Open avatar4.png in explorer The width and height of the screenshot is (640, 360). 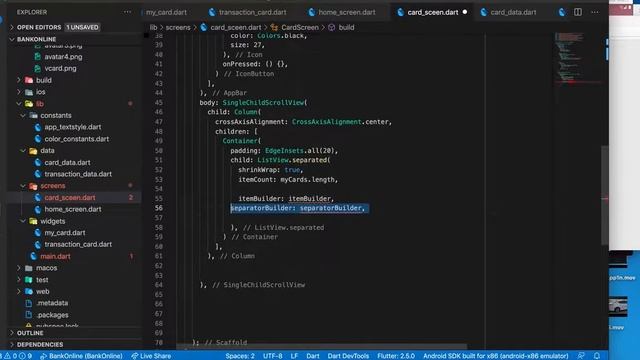[63, 57]
